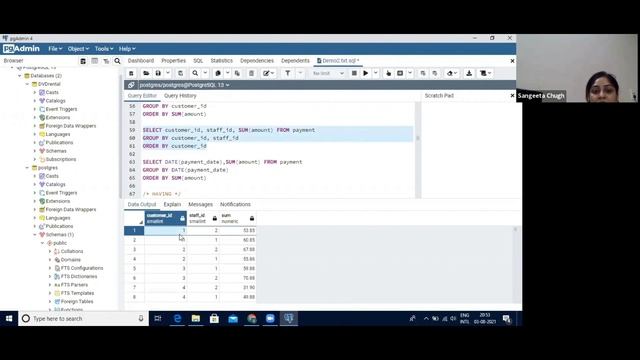
Task: Click line 63 SELECT DATE statement
Action: [x=222, y=162]
